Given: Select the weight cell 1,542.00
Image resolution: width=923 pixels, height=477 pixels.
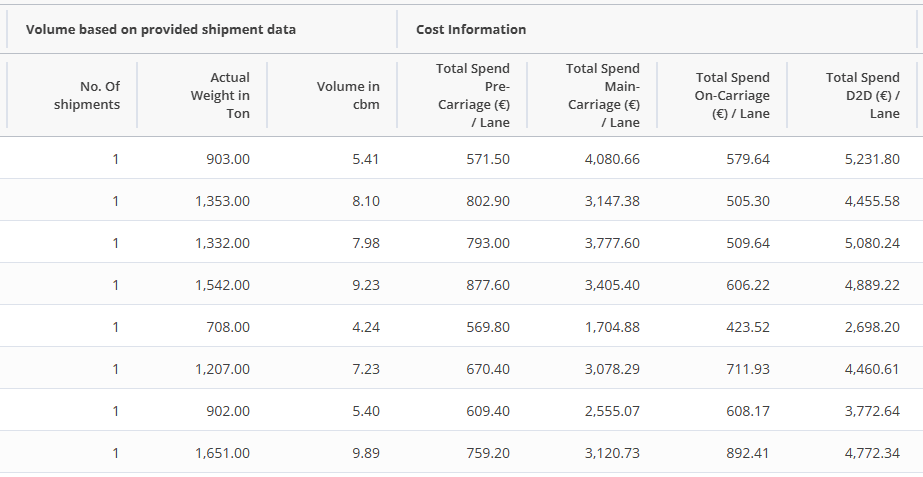Looking at the screenshot, I should pos(223,285).
